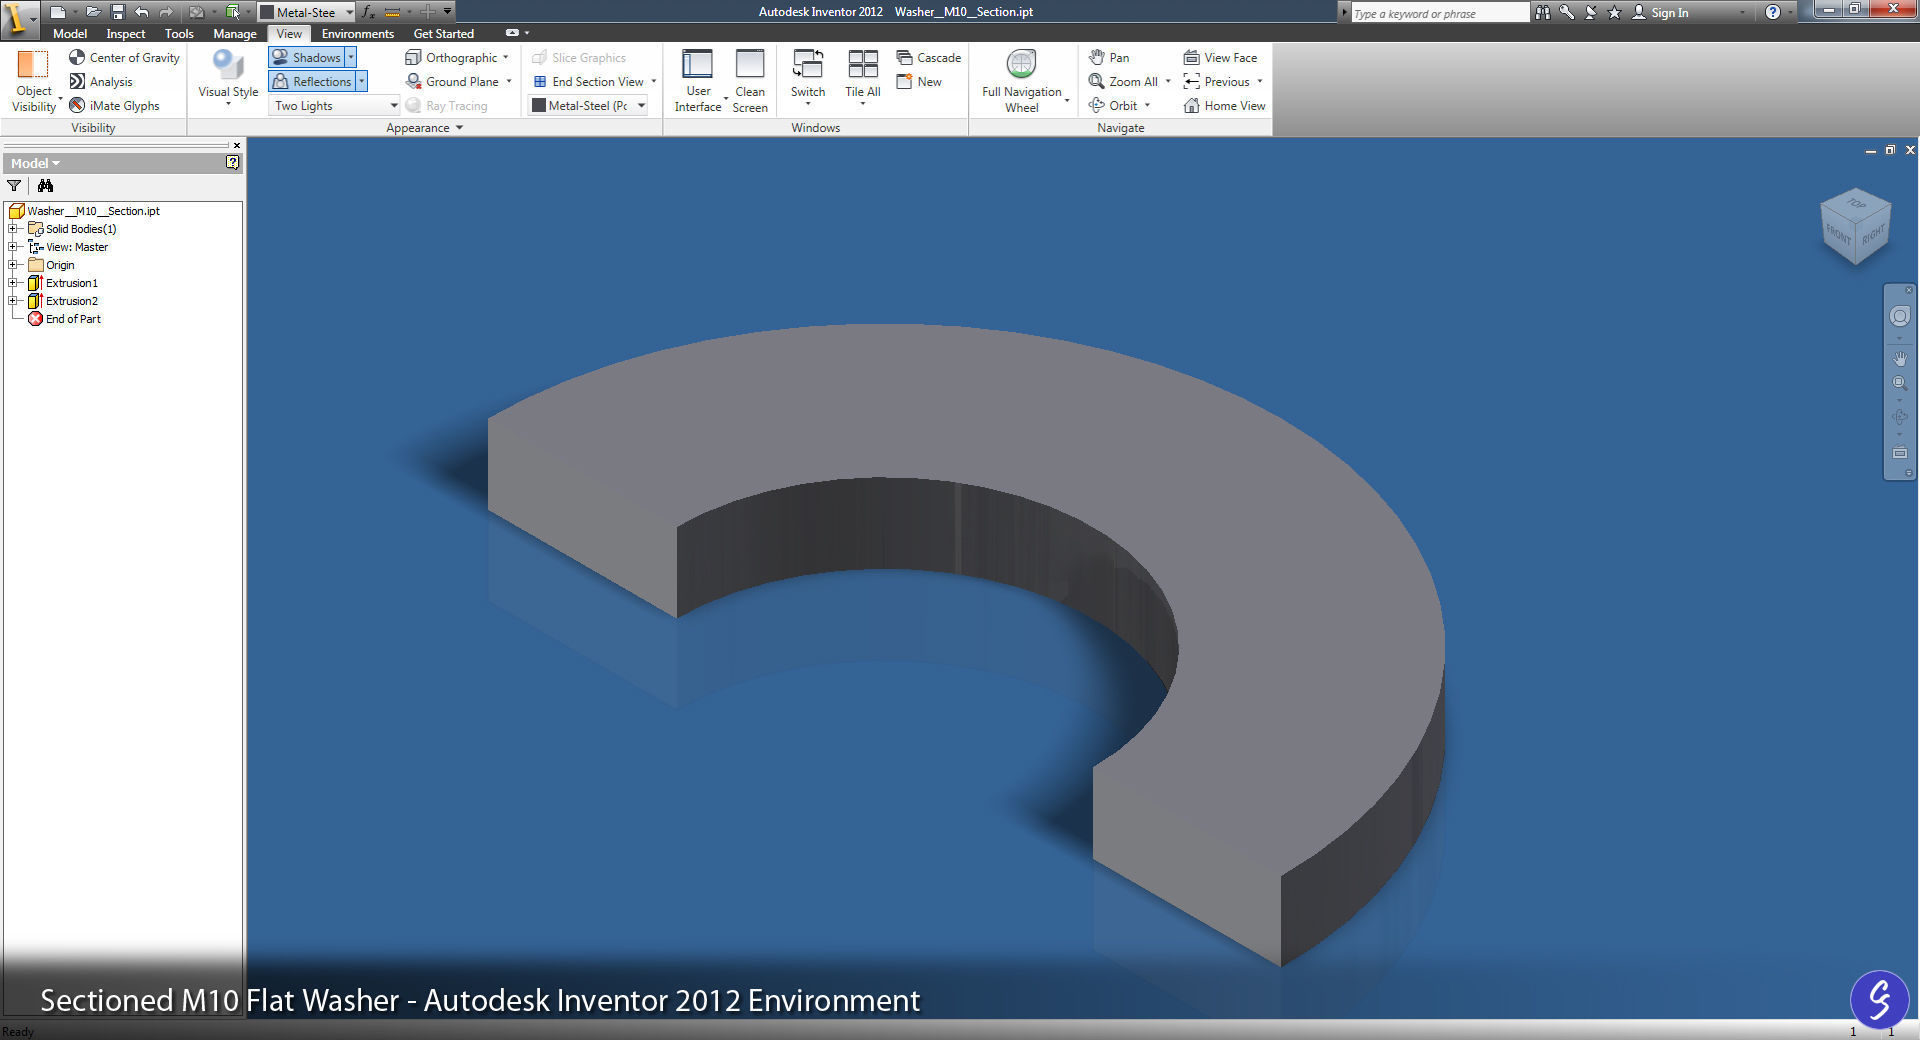Click the navigation bar steering wheel icon
Screen dimensions: 1920x1040
[x=1899, y=316]
